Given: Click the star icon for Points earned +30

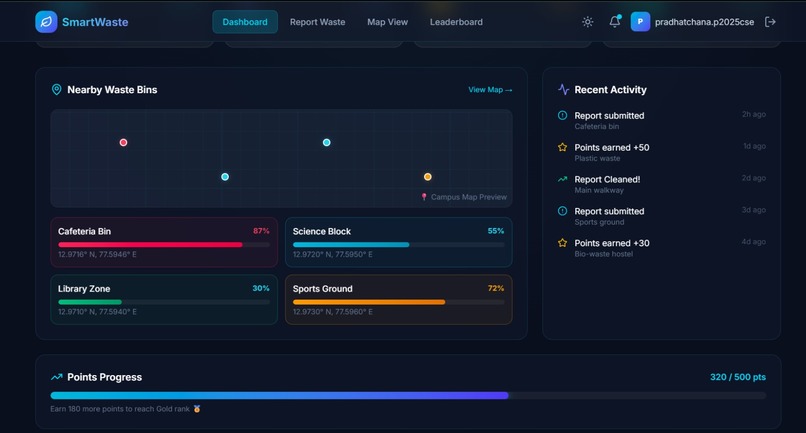Looking at the screenshot, I should (x=562, y=243).
